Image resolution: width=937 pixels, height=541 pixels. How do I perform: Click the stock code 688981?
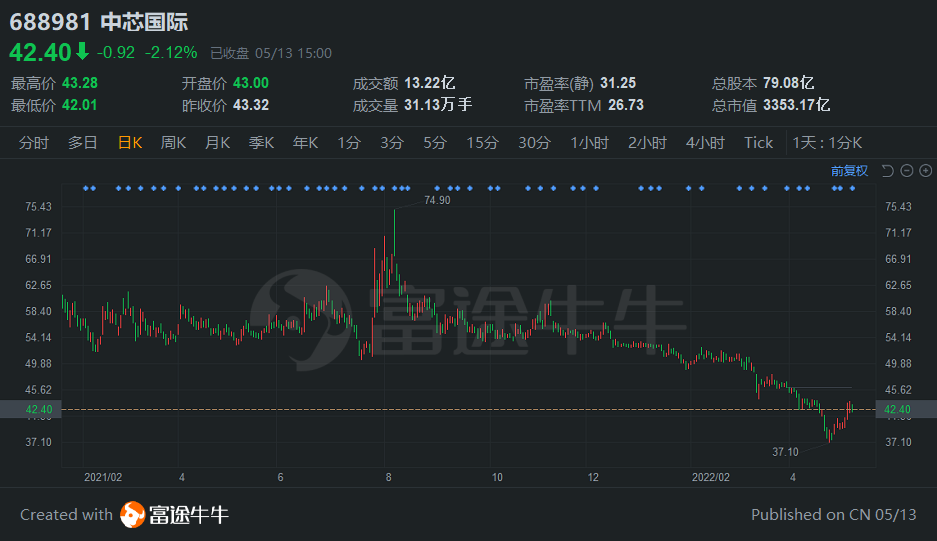pos(50,22)
